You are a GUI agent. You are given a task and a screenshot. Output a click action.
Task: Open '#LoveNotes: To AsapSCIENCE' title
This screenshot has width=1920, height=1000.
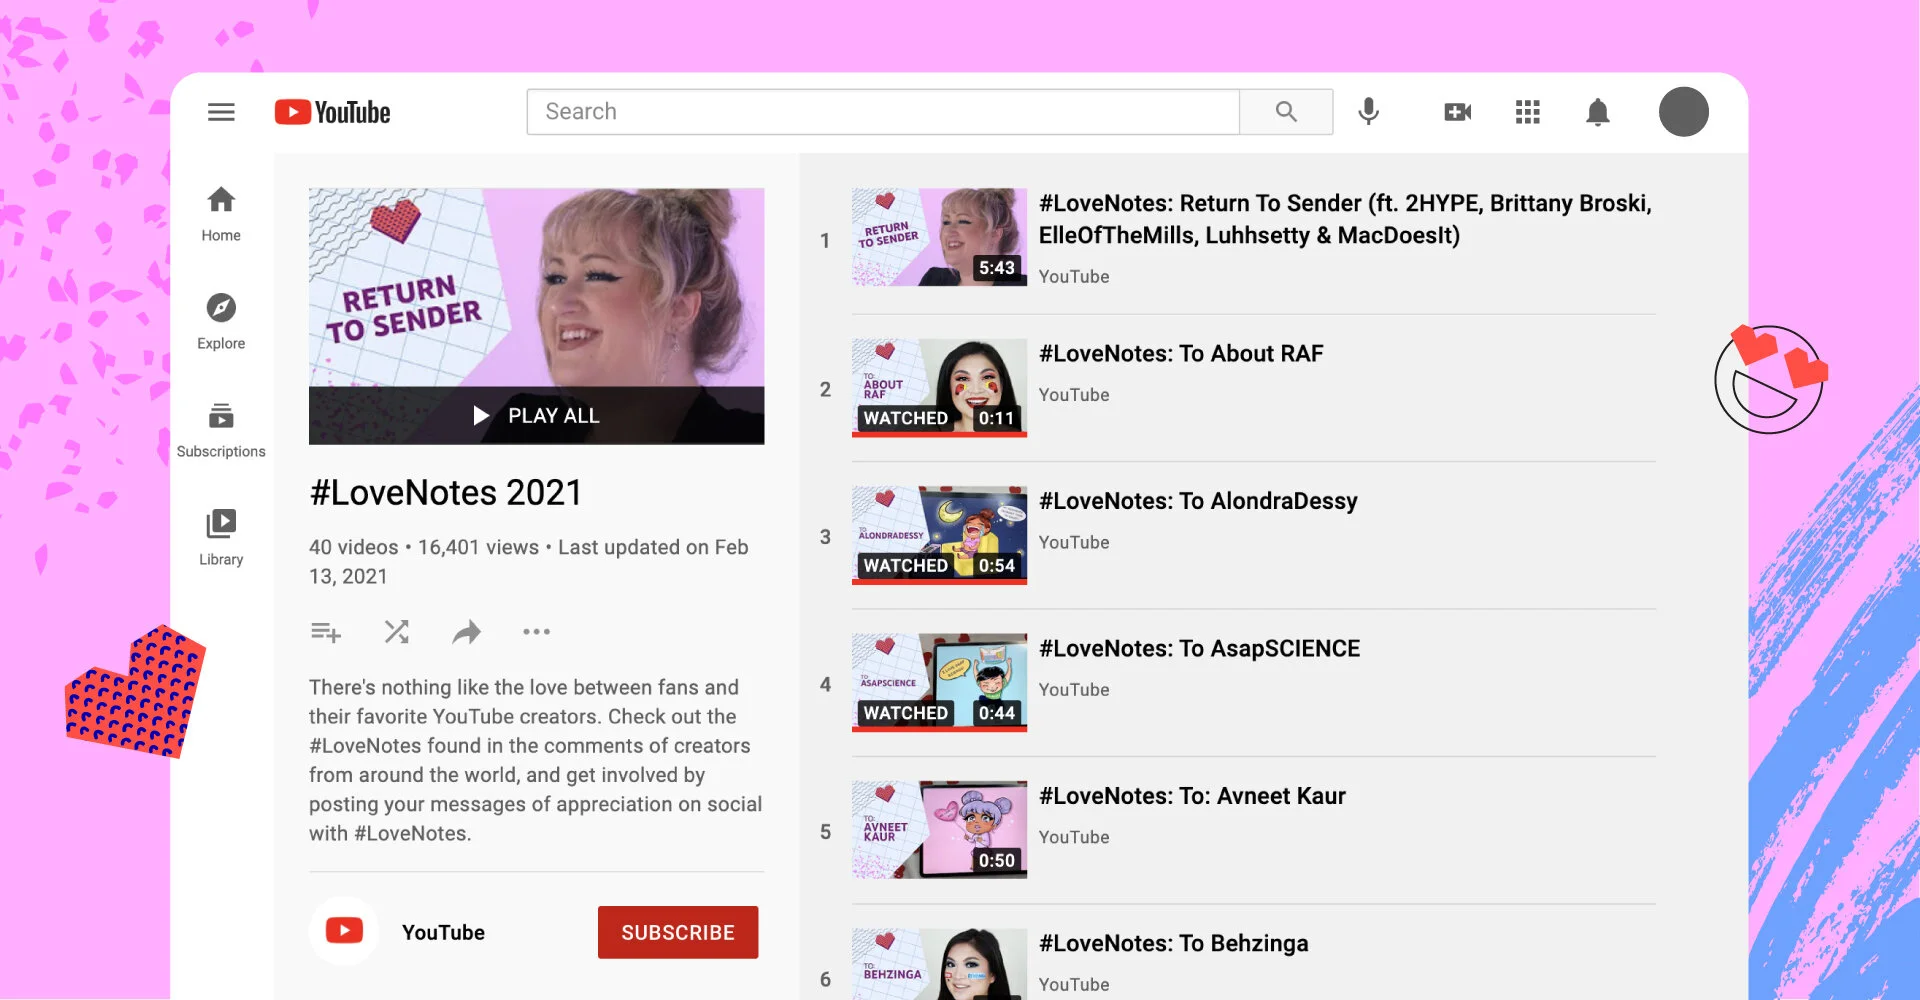[x=1199, y=649]
